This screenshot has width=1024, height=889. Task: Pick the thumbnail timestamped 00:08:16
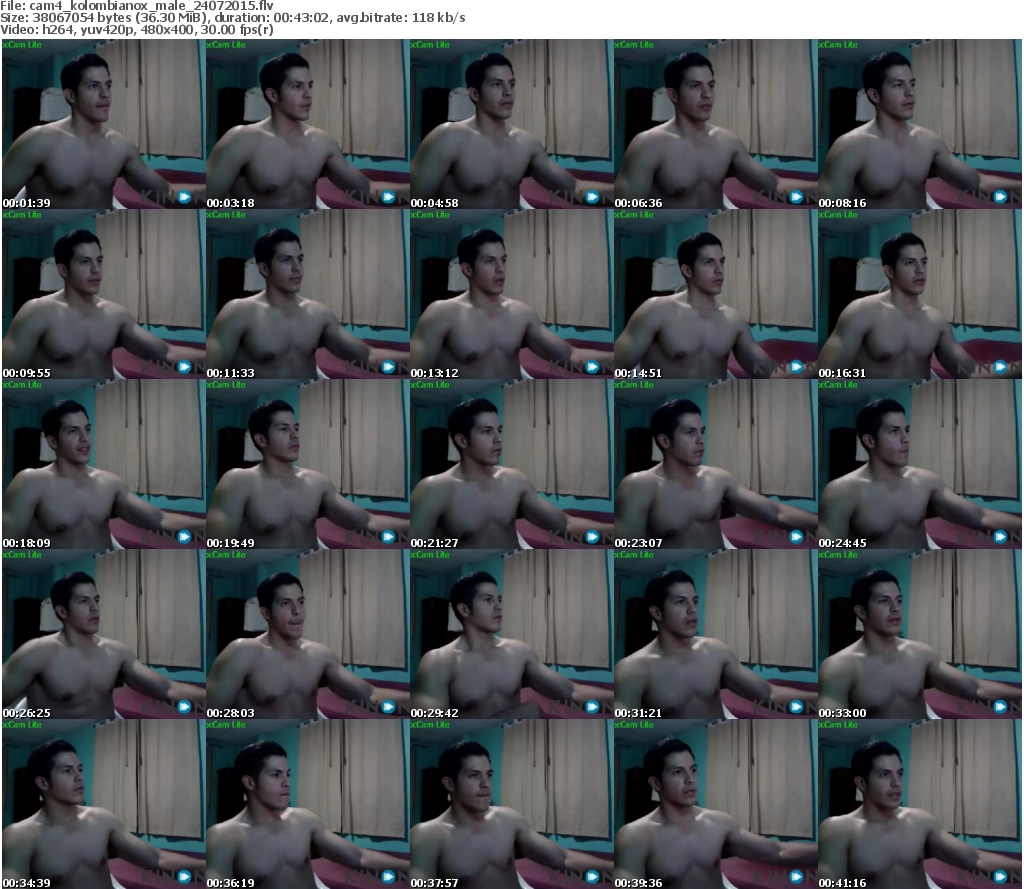[920, 124]
